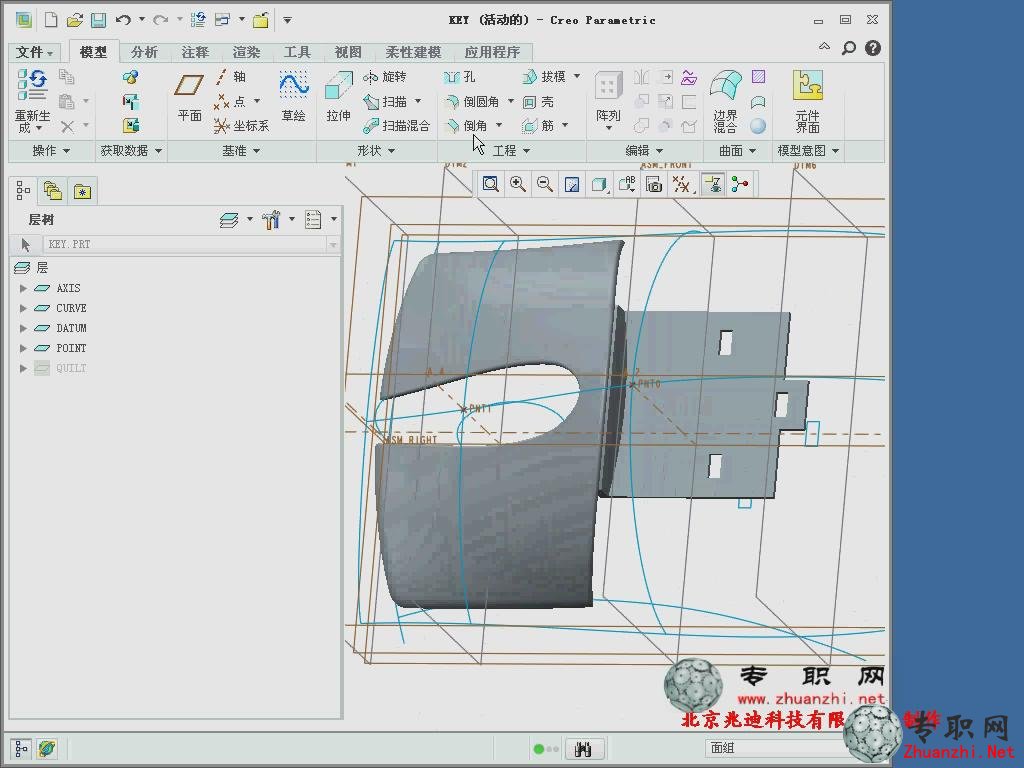1024x768 pixels.
Task: Expand the DATUM layer
Action: pyautogui.click(x=23, y=328)
